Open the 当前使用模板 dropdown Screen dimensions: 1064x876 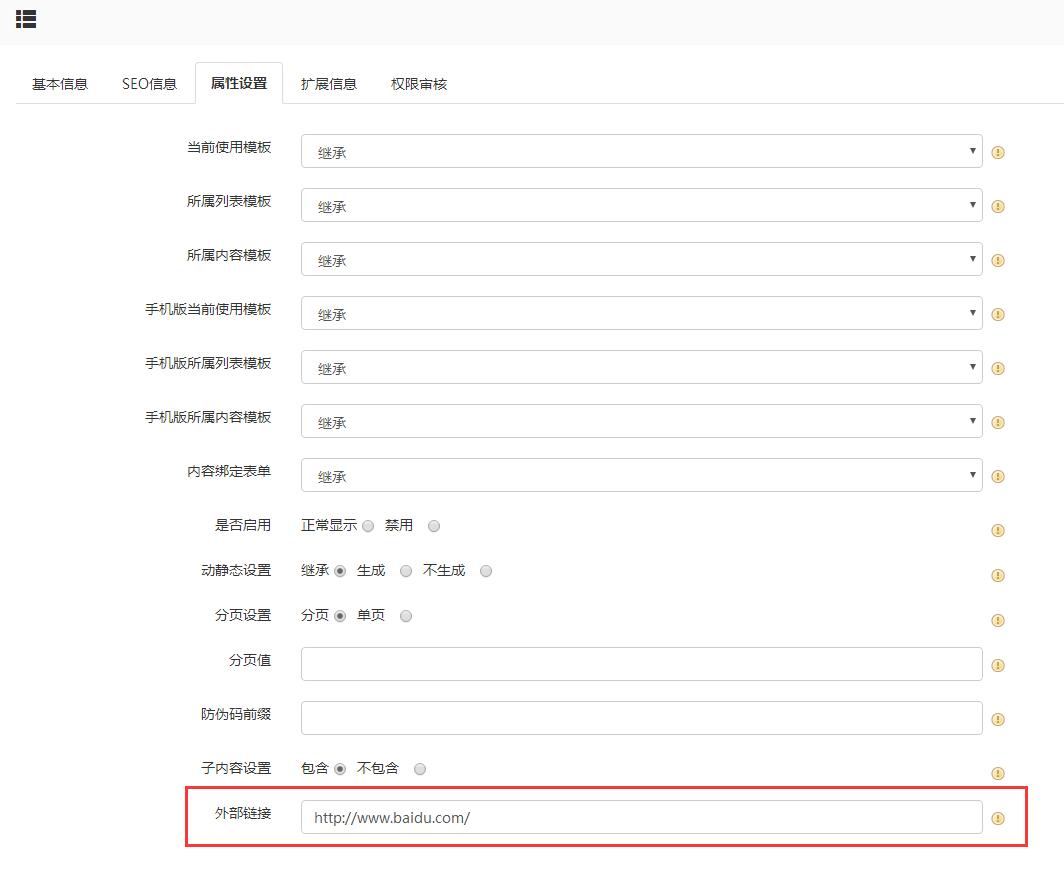[x=640, y=152]
